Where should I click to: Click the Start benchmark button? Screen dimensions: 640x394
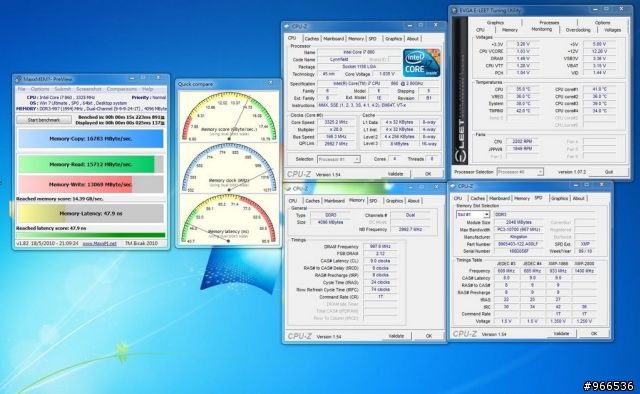[x=44, y=120]
